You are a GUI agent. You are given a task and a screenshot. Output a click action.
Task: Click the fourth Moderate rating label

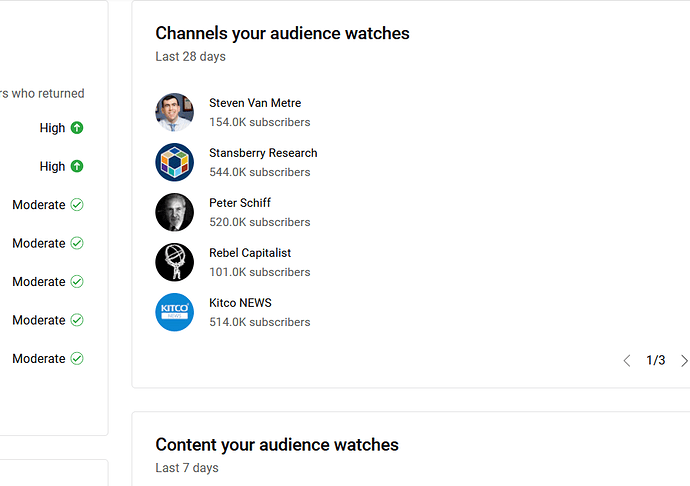coord(39,320)
